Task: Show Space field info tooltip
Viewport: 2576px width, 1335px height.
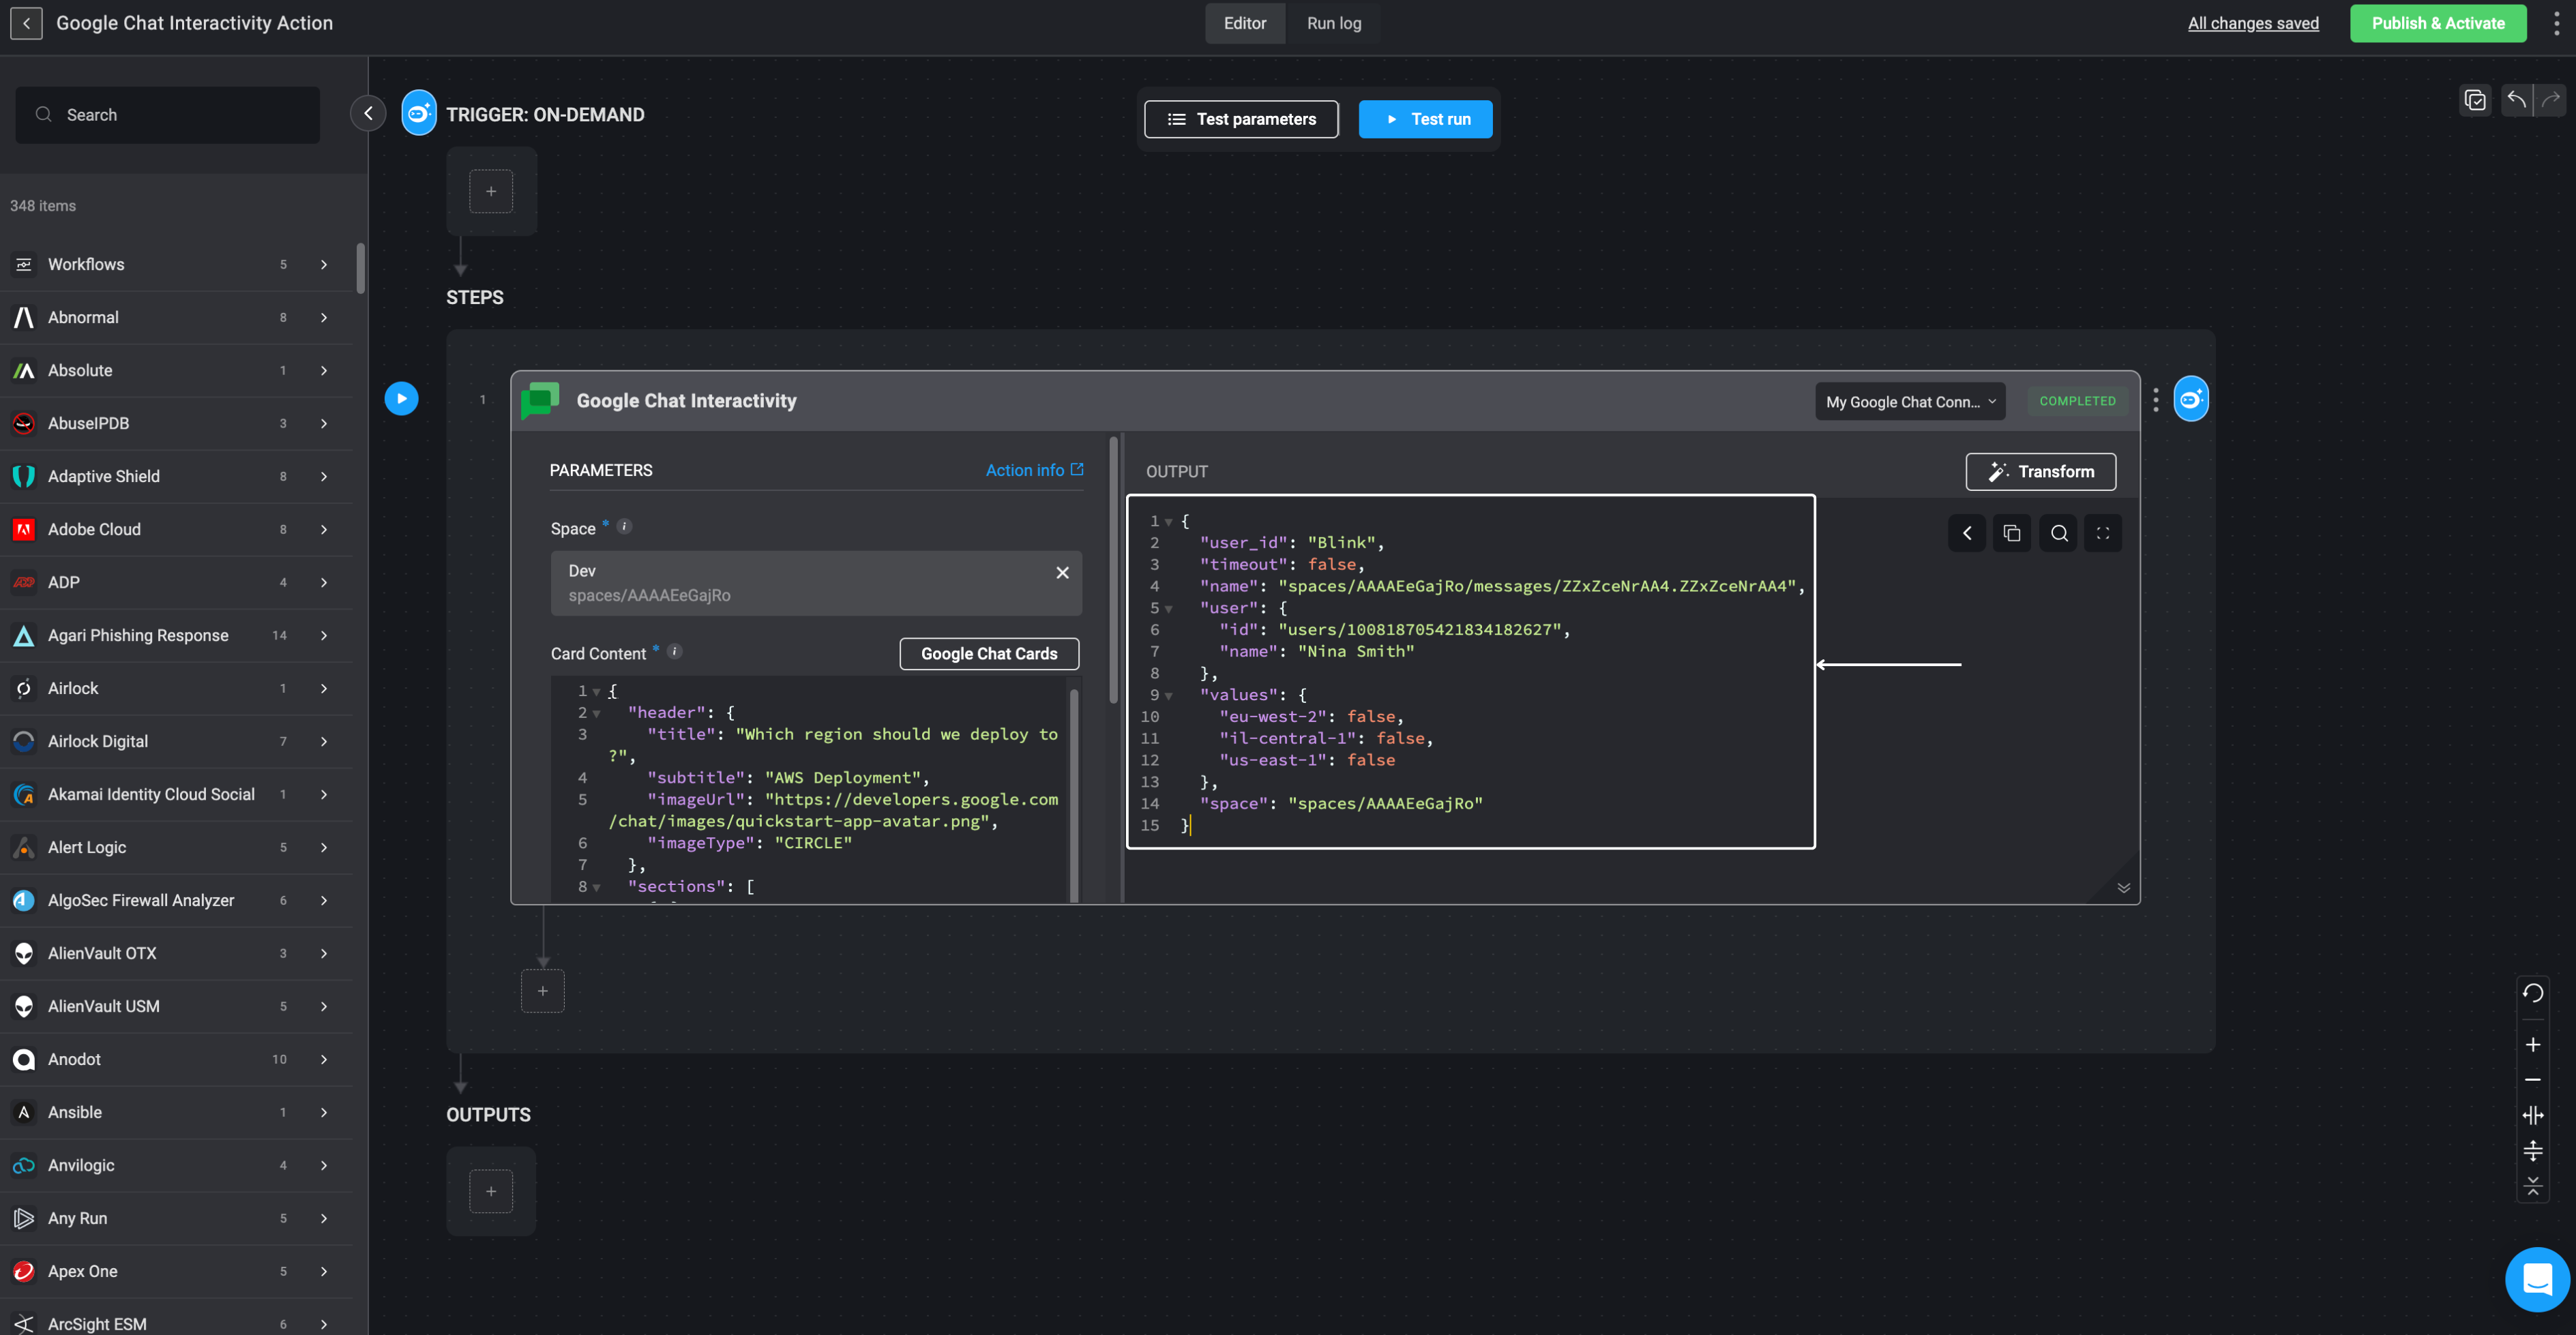Action: coord(624,526)
